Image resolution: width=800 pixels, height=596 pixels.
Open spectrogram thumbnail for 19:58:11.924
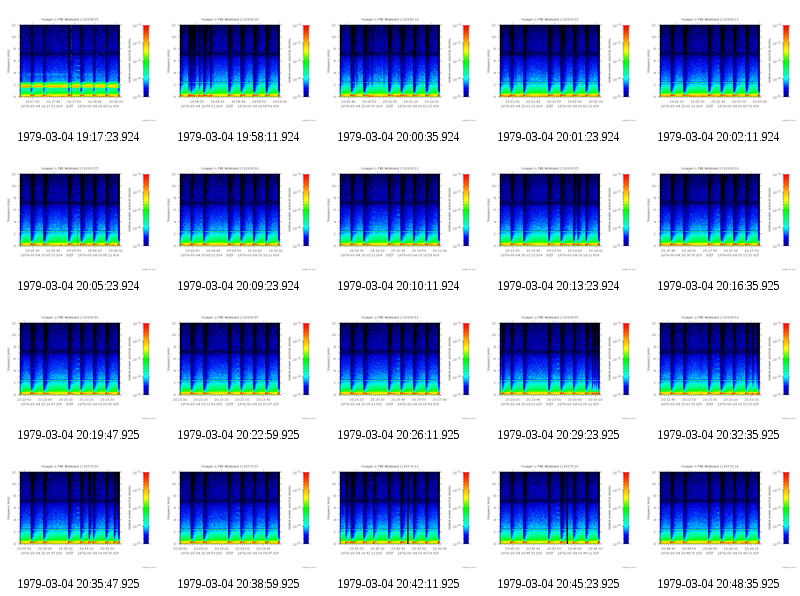(240, 69)
